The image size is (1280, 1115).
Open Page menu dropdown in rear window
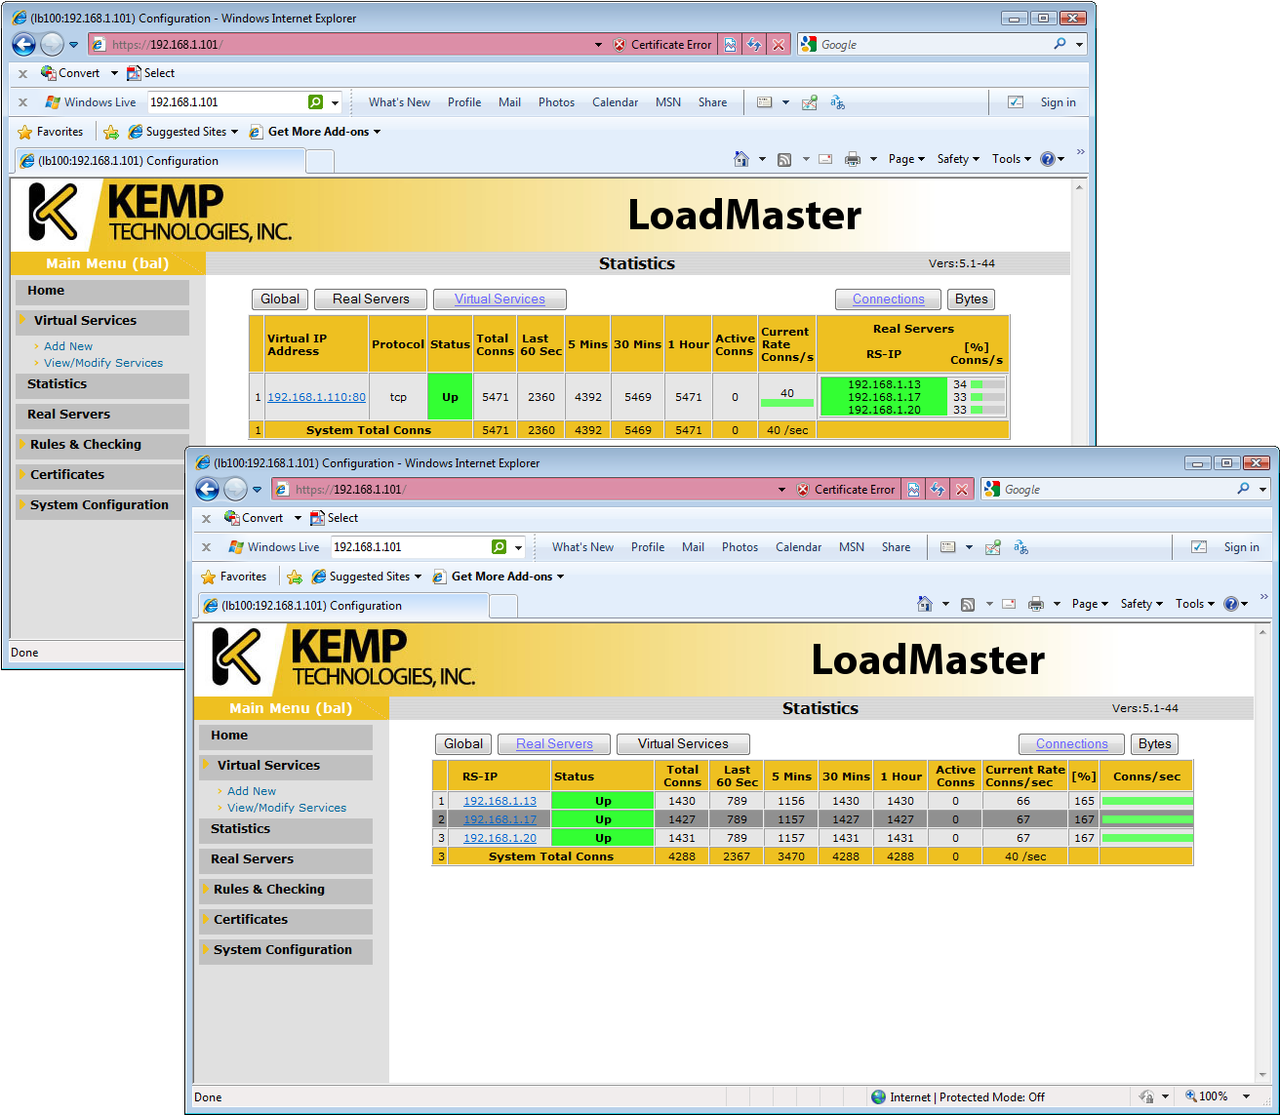point(907,159)
